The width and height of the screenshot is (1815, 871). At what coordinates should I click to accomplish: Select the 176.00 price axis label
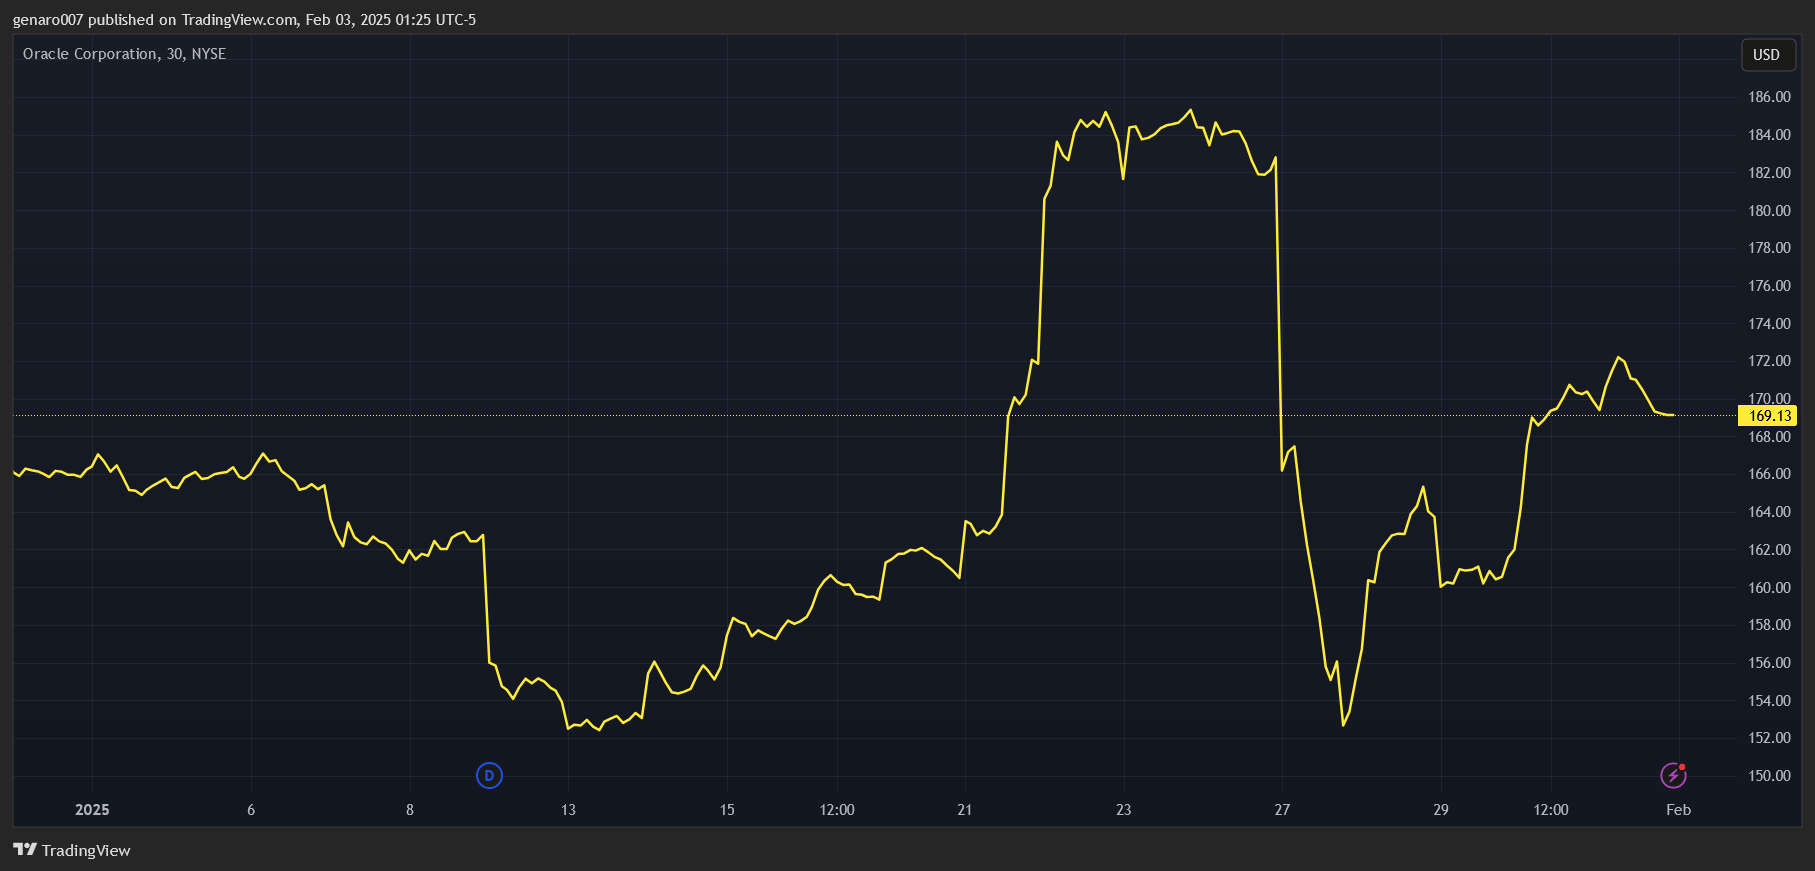point(1769,286)
